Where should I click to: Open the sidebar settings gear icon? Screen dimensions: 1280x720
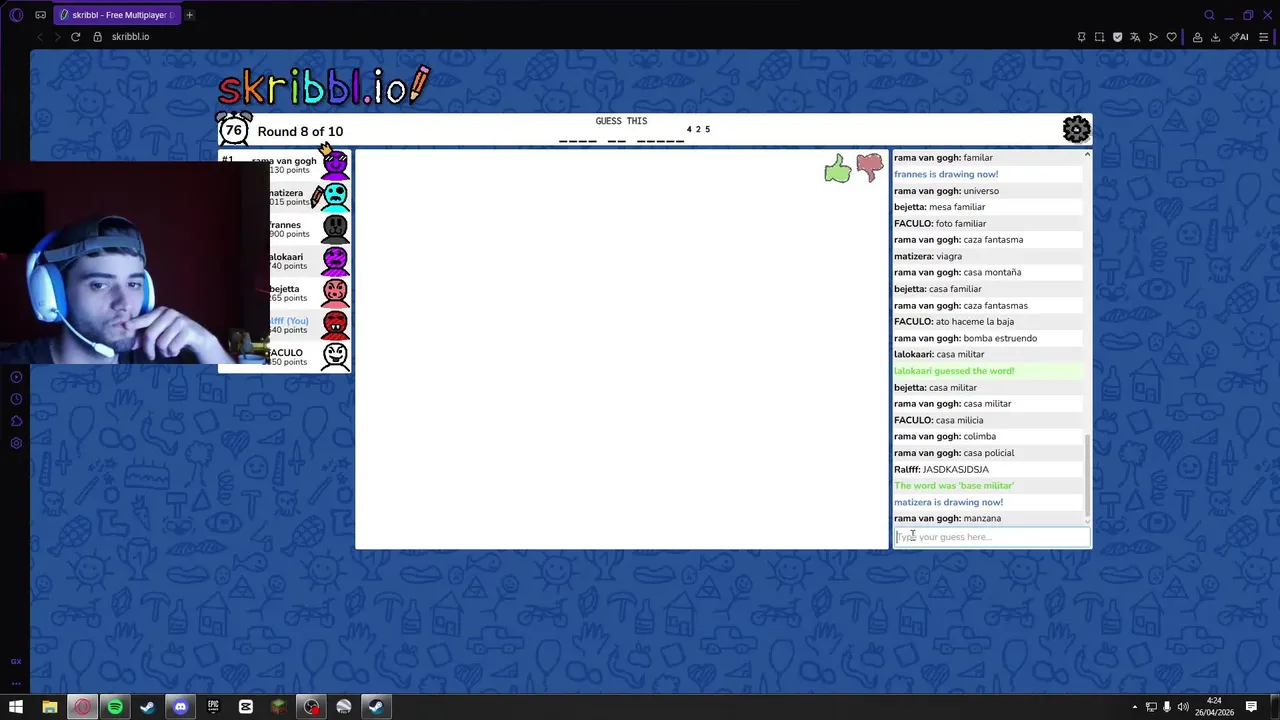pyautogui.click(x=16, y=443)
